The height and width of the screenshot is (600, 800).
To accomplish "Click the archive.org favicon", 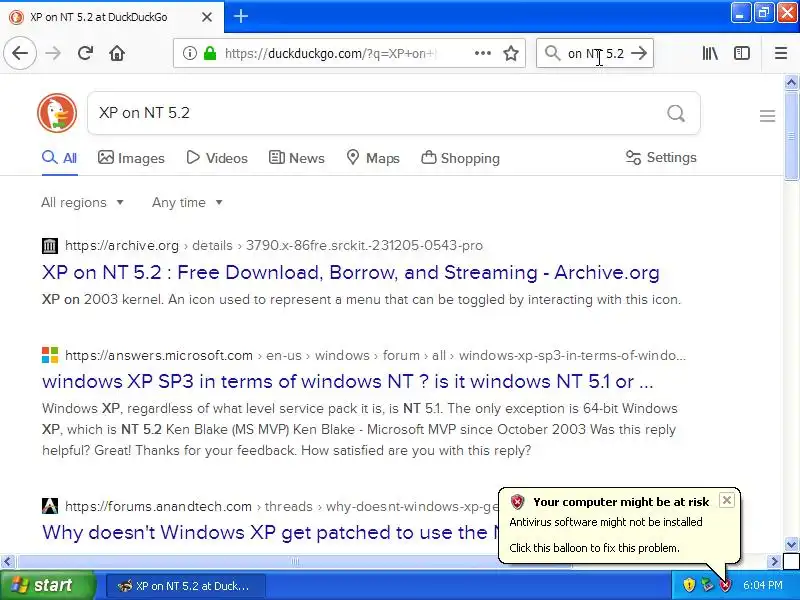I will (x=49, y=245).
